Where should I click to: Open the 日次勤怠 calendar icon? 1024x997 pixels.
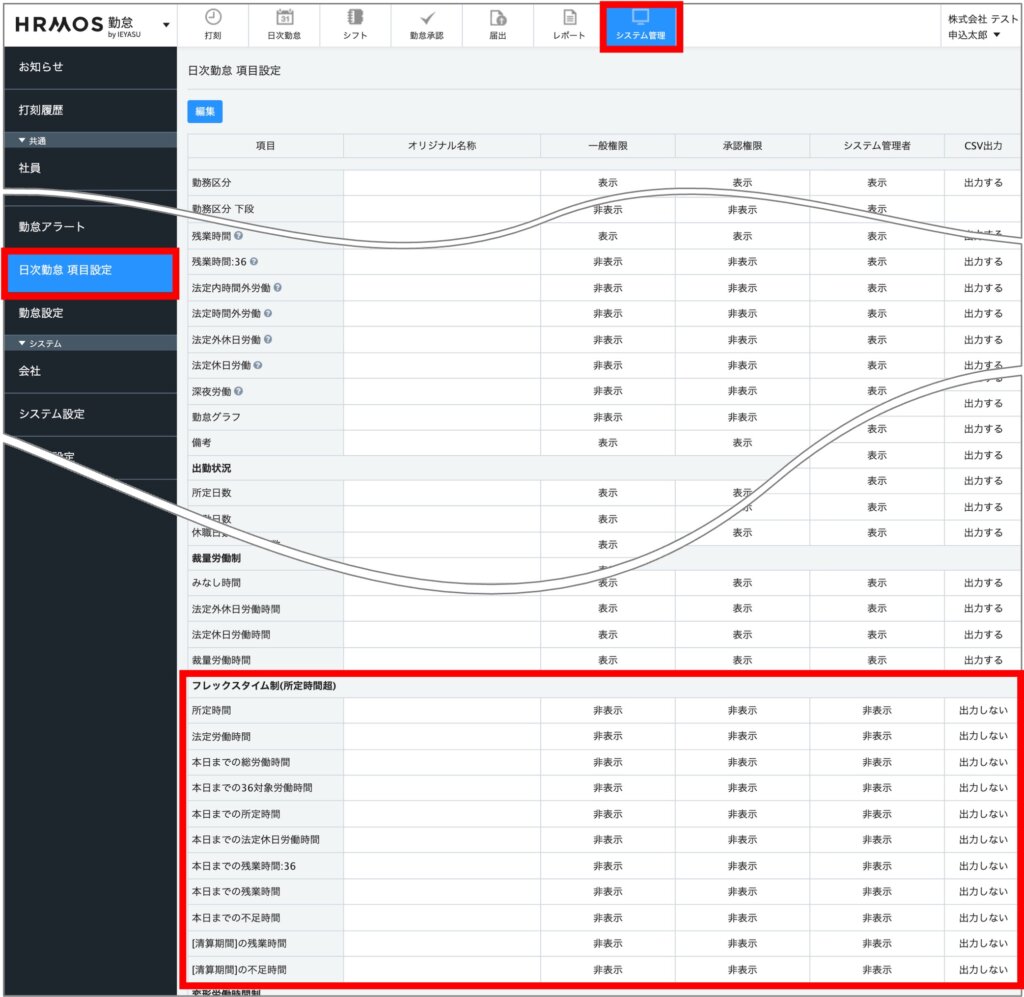(x=284, y=18)
